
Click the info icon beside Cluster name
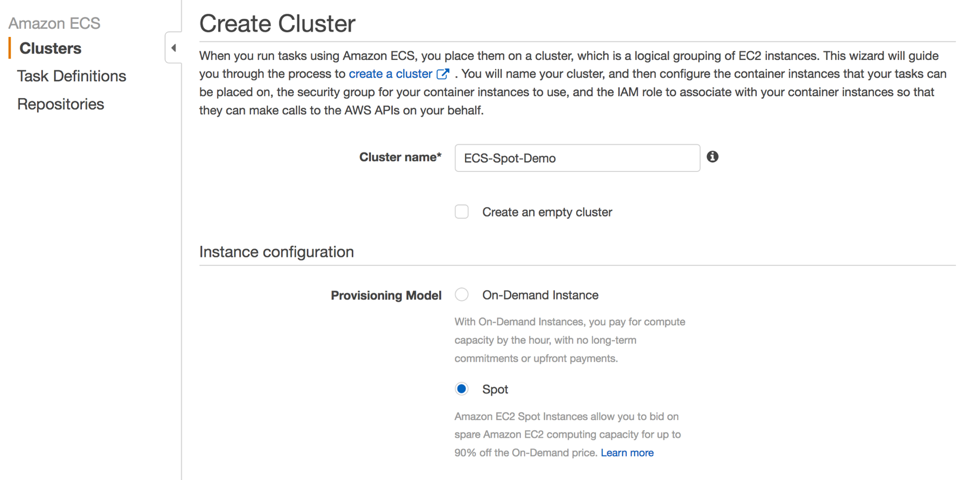click(712, 157)
